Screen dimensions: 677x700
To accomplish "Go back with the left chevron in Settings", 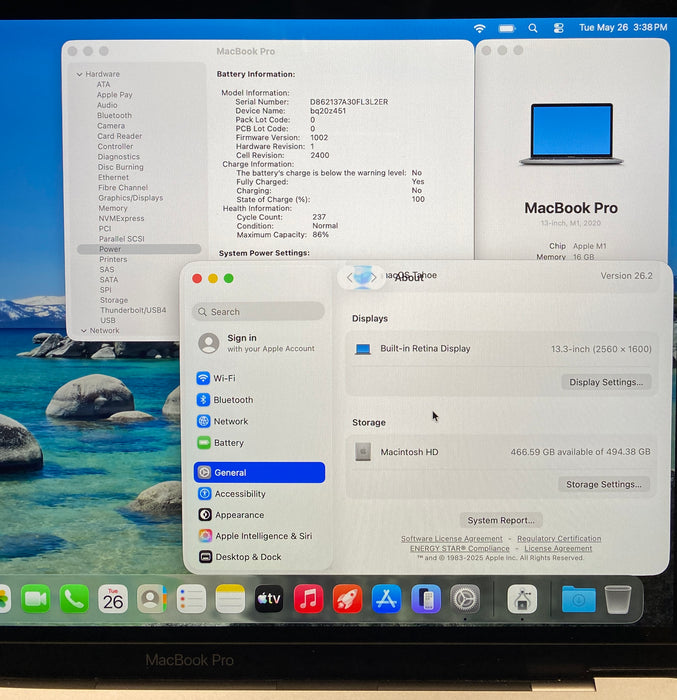I will pyautogui.click(x=350, y=277).
